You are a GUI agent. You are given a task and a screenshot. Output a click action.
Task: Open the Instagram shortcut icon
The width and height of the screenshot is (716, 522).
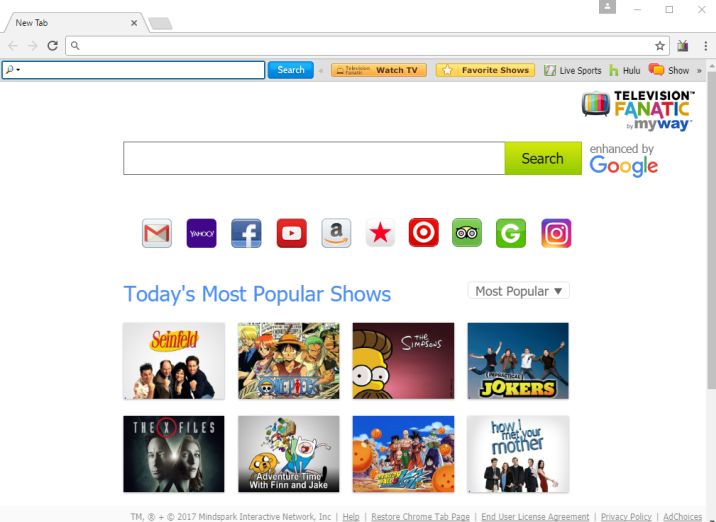point(556,233)
